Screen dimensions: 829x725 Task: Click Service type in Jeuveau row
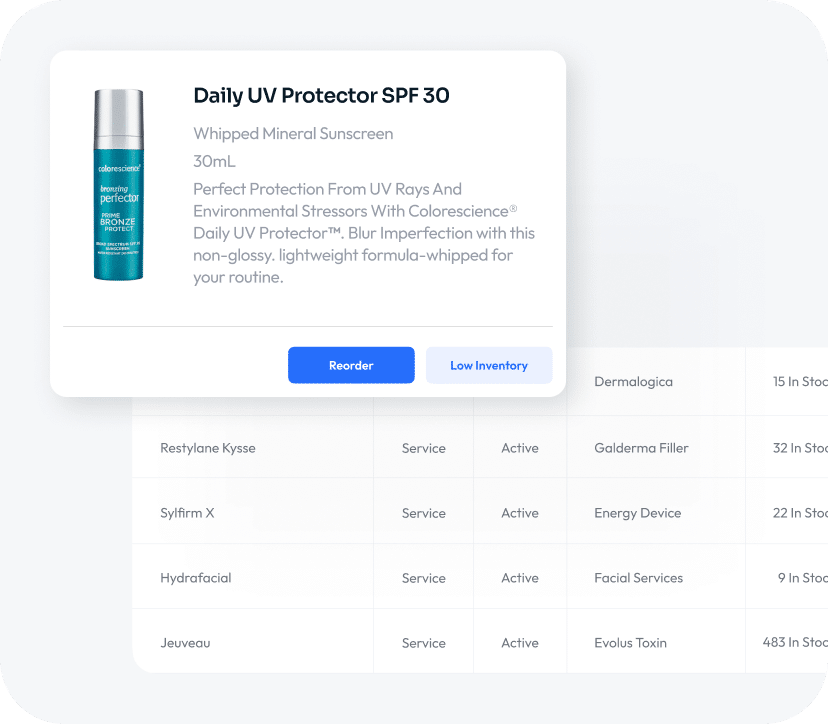coord(424,643)
